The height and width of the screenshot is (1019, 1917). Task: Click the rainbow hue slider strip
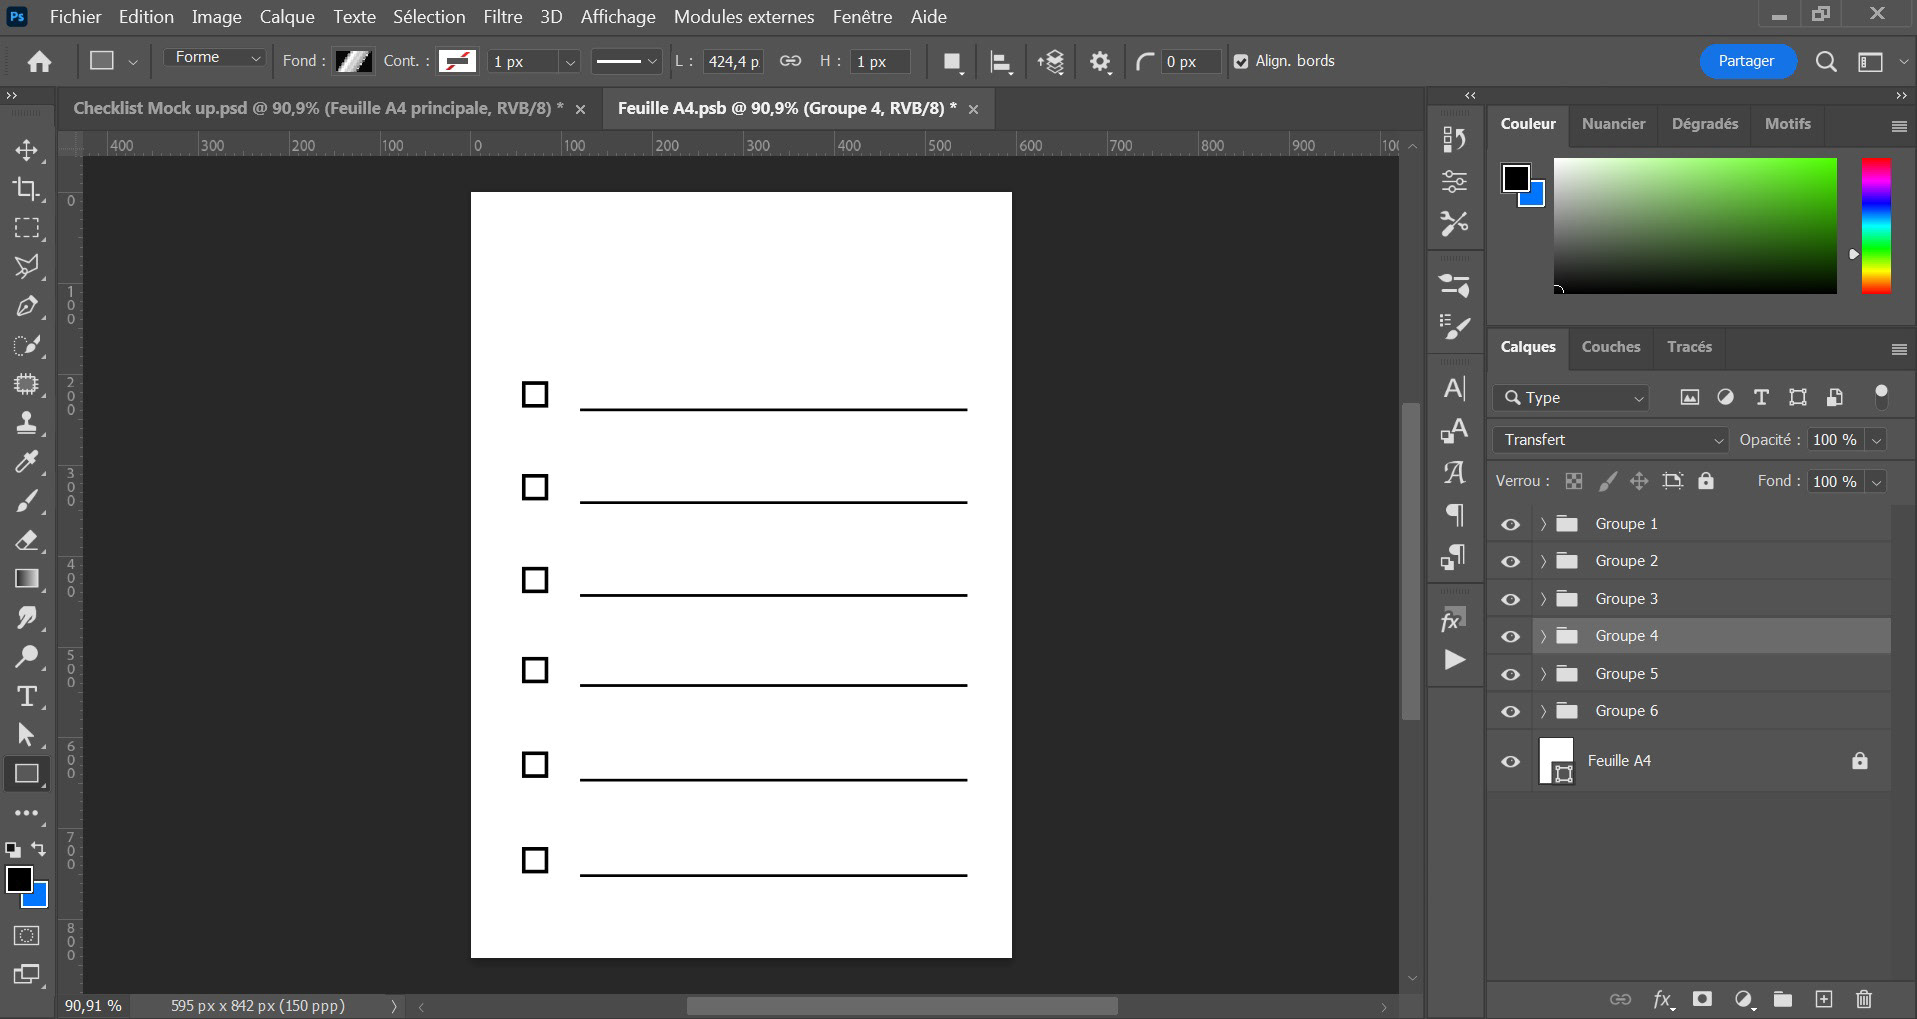(1876, 226)
